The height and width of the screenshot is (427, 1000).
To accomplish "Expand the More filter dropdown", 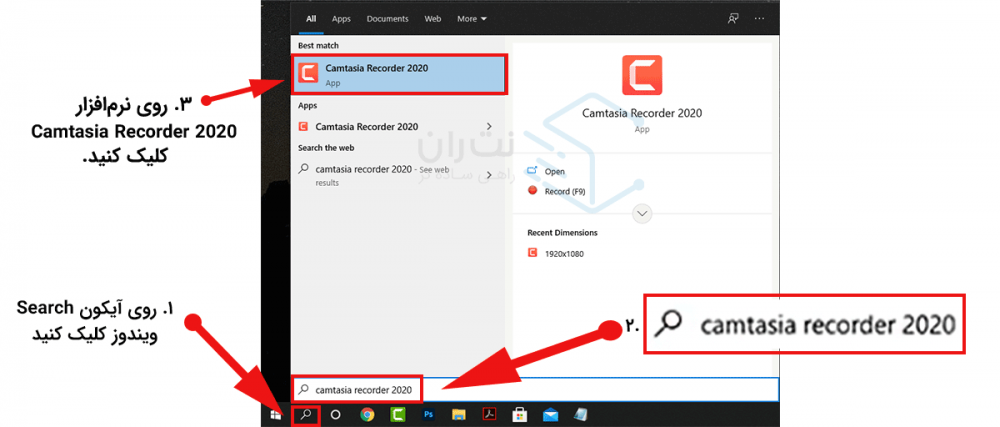I will [471, 18].
